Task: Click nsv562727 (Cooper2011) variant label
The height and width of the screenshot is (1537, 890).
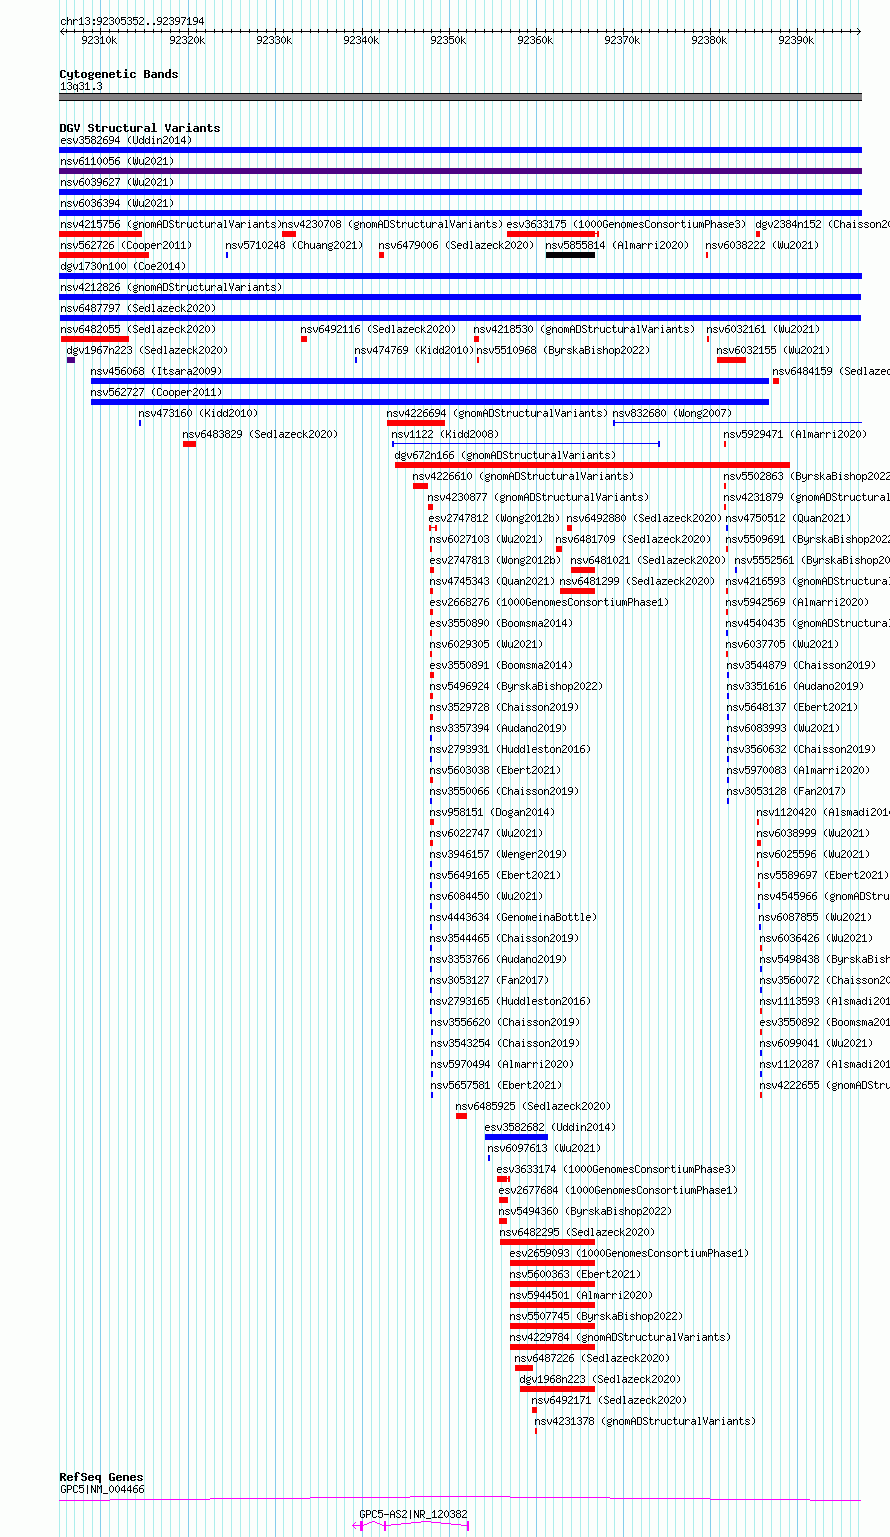Action: click(157, 392)
